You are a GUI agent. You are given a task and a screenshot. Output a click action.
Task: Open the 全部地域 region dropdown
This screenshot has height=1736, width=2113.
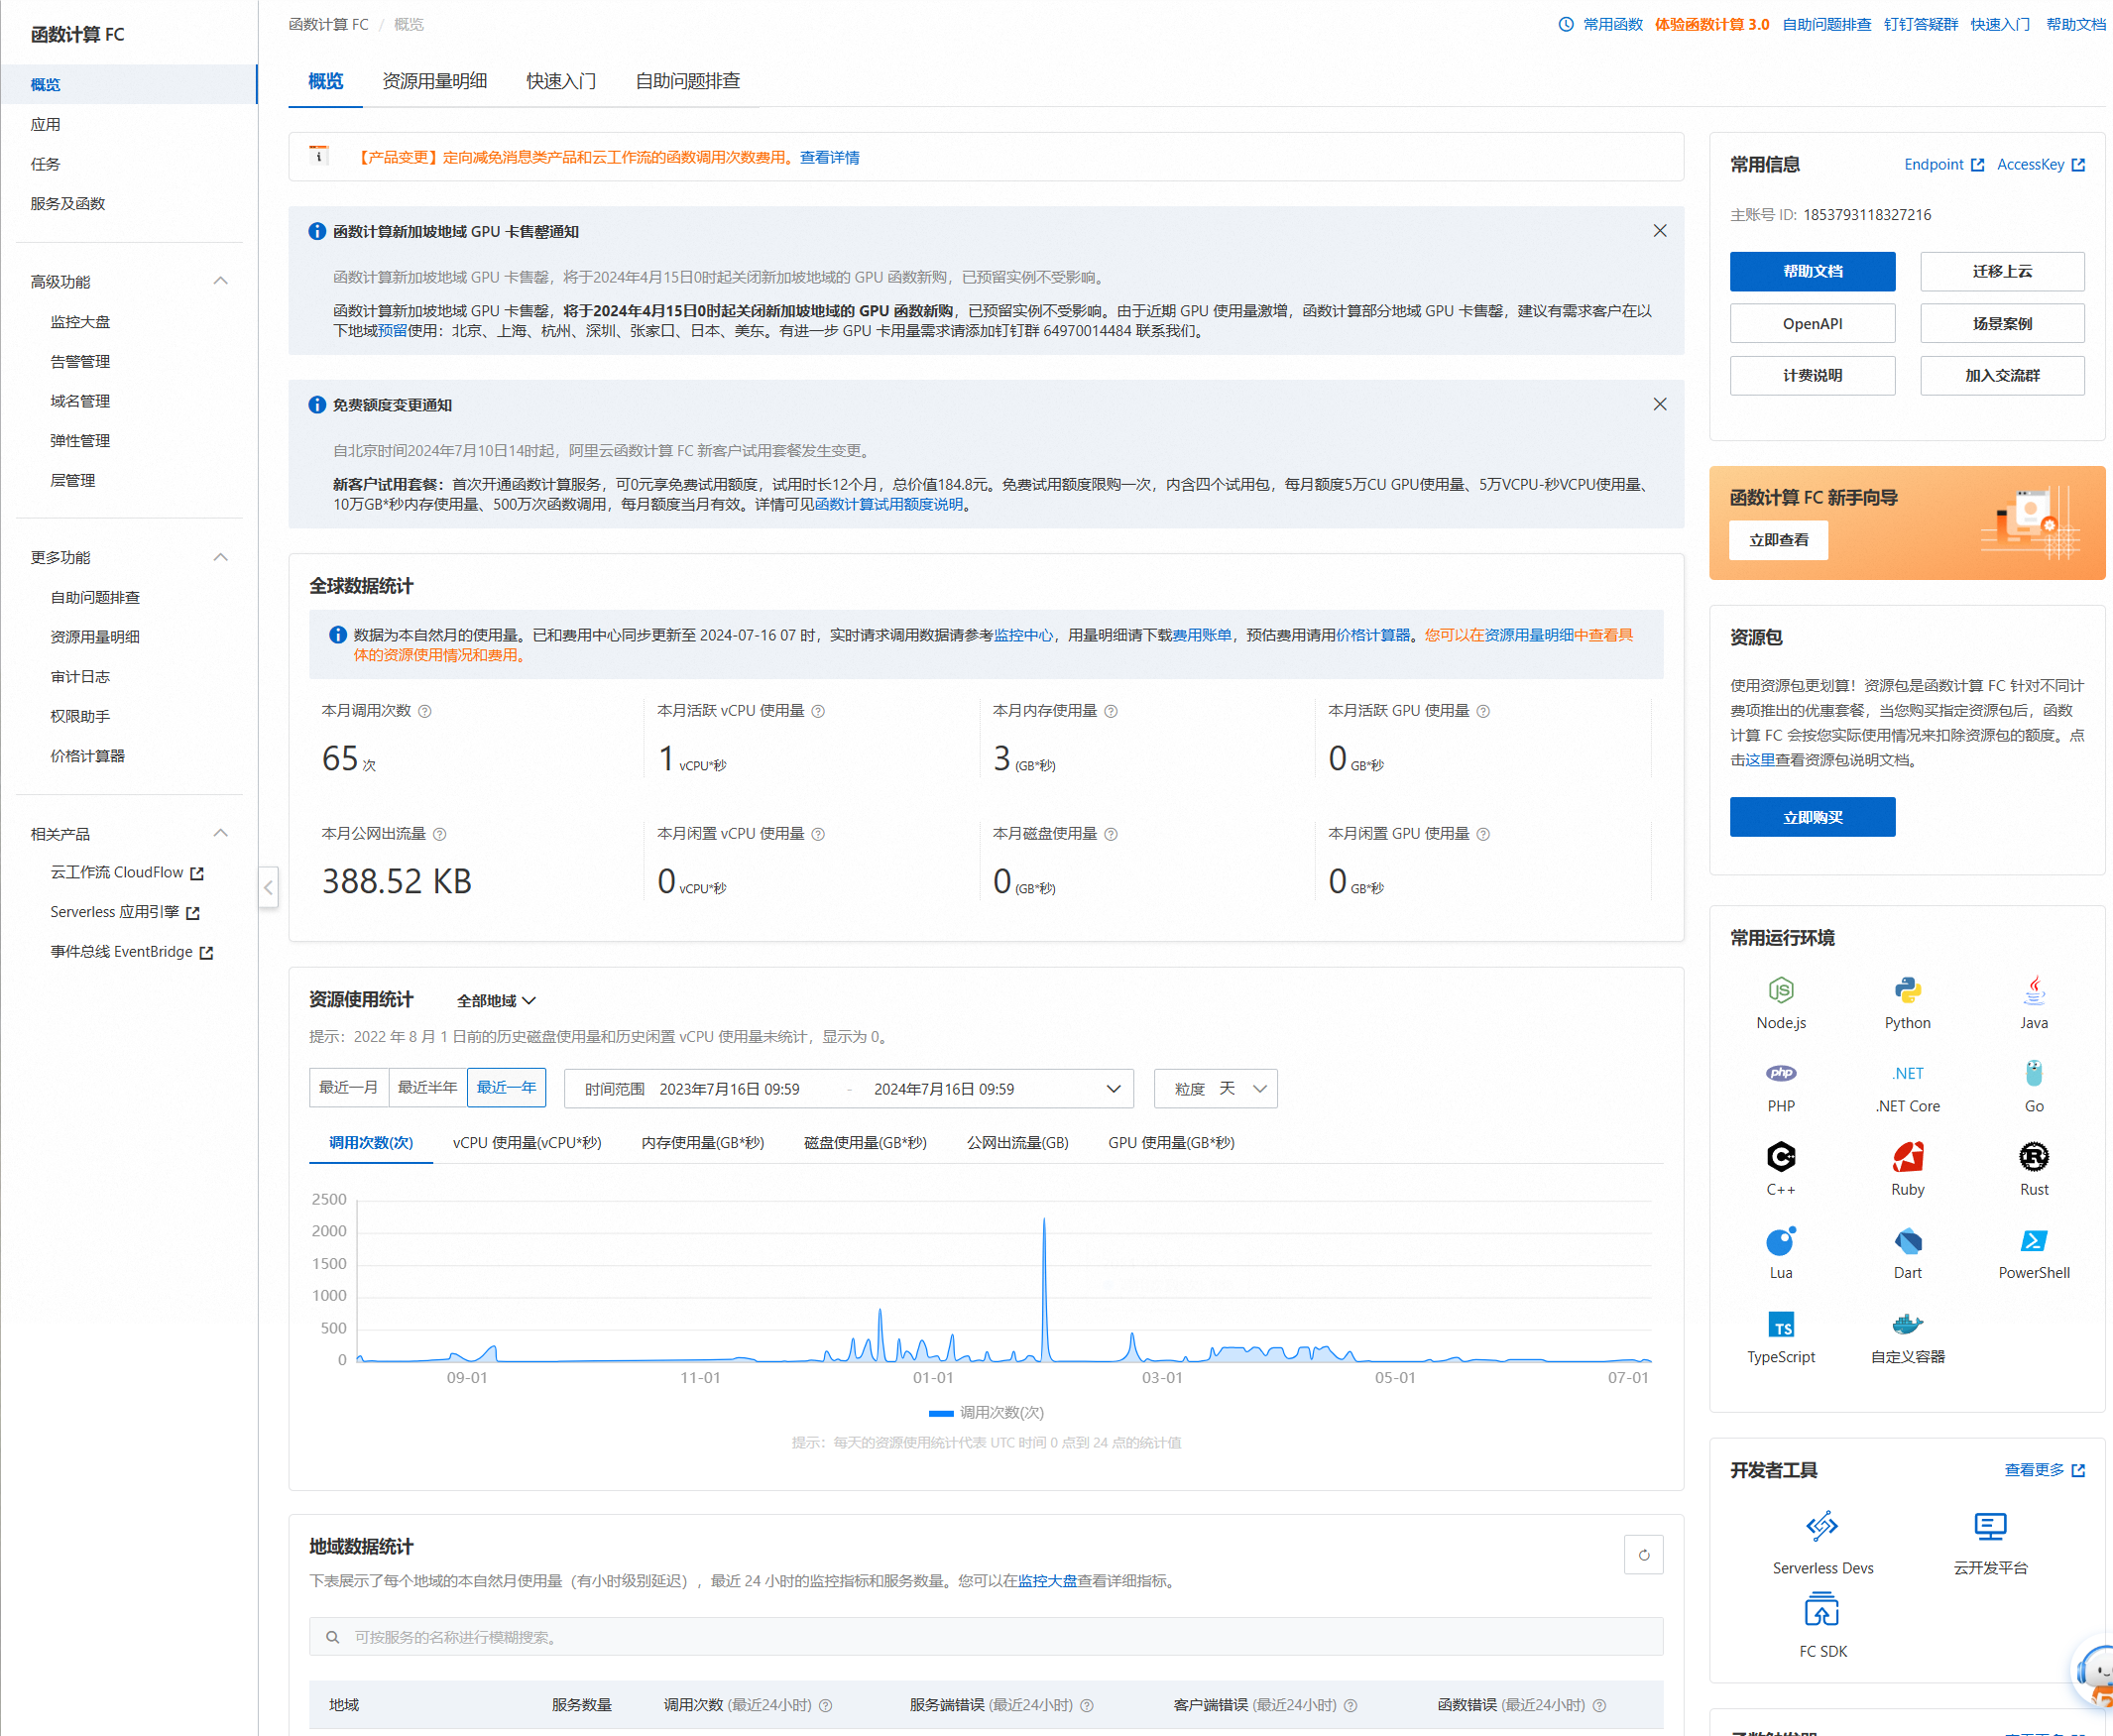(x=496, y=1001)
